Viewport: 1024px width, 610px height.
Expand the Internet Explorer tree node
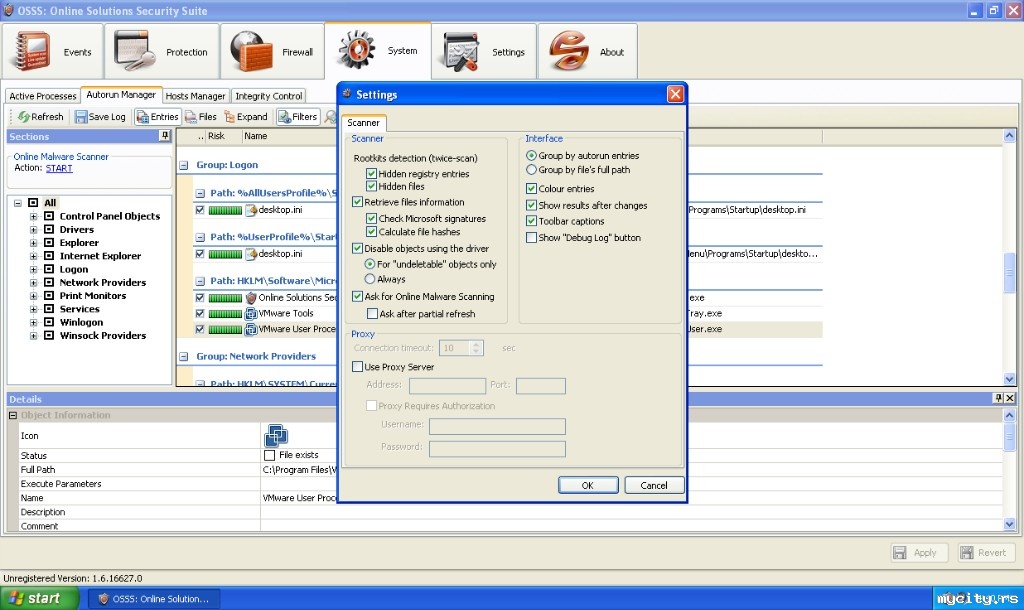pos(33,256)
